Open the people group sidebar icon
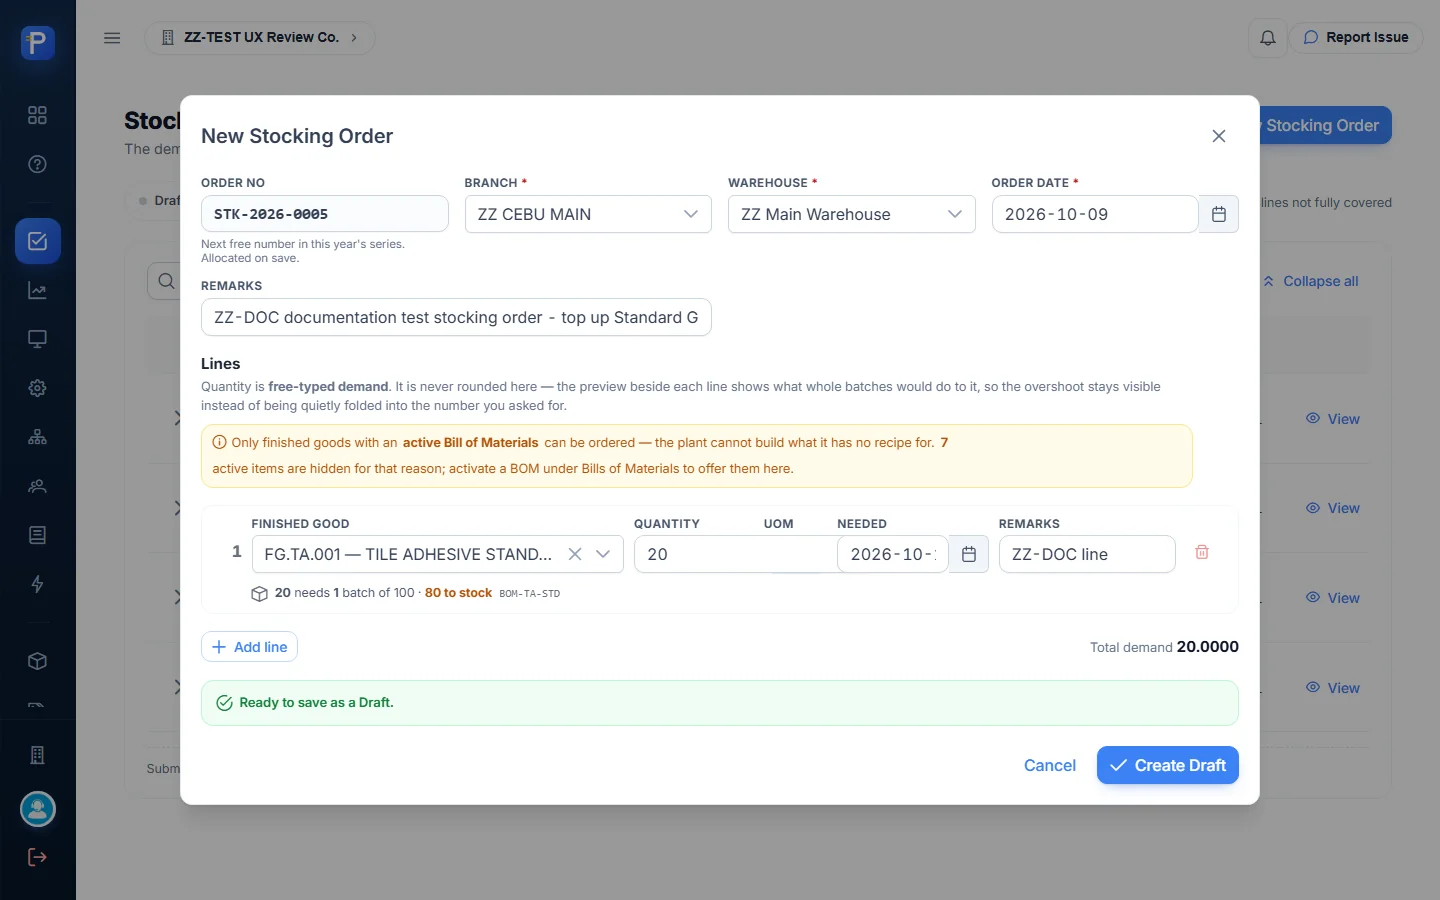This screenshot has height=900, width=1440. coord(37,486)
